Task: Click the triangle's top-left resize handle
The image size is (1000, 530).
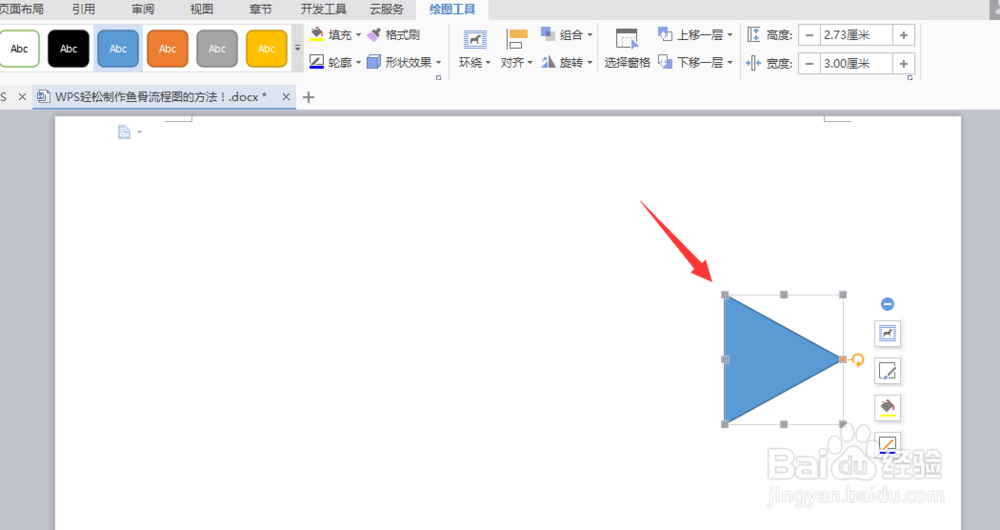Action: pyautogui.click(x=725, y=295)
